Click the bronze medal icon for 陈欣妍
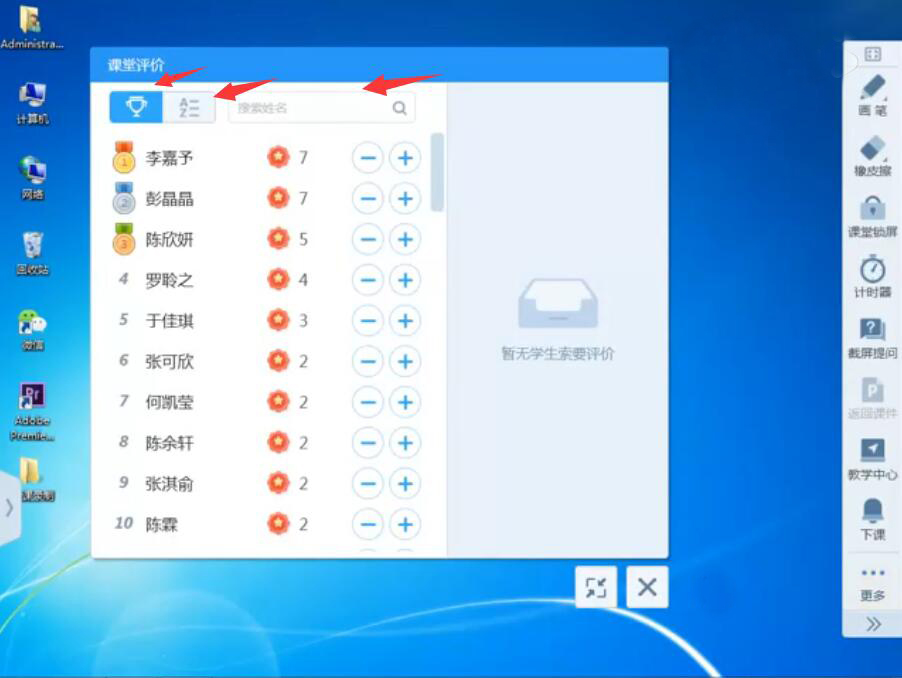 (124, 239)
